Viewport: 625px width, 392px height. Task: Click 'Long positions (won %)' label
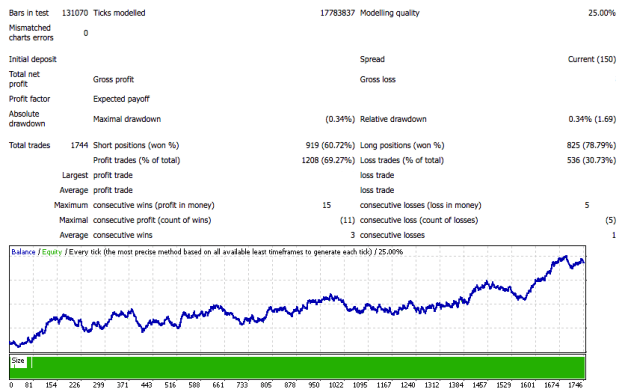pyautogui.click(x=402, y=146)
